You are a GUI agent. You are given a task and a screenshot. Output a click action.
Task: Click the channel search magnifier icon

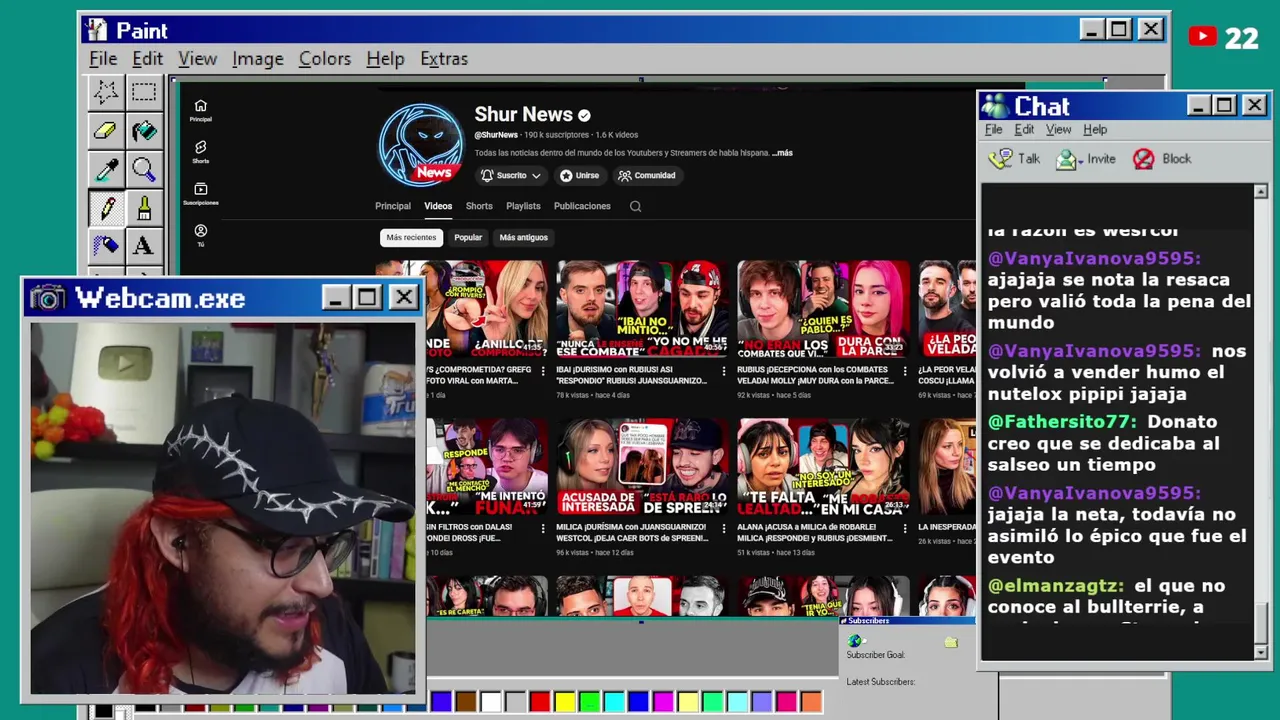(x=635, y=206)
